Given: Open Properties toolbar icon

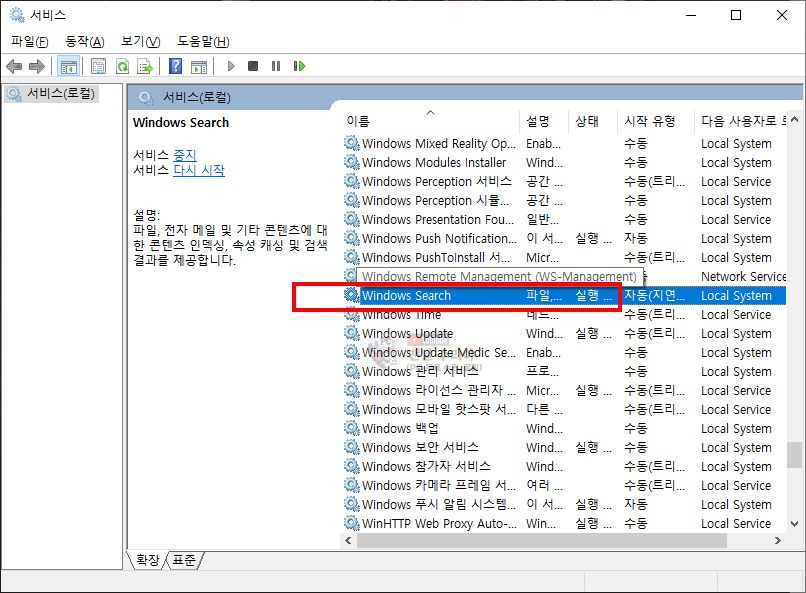Looking at the screenshot, I should [98, 66].
